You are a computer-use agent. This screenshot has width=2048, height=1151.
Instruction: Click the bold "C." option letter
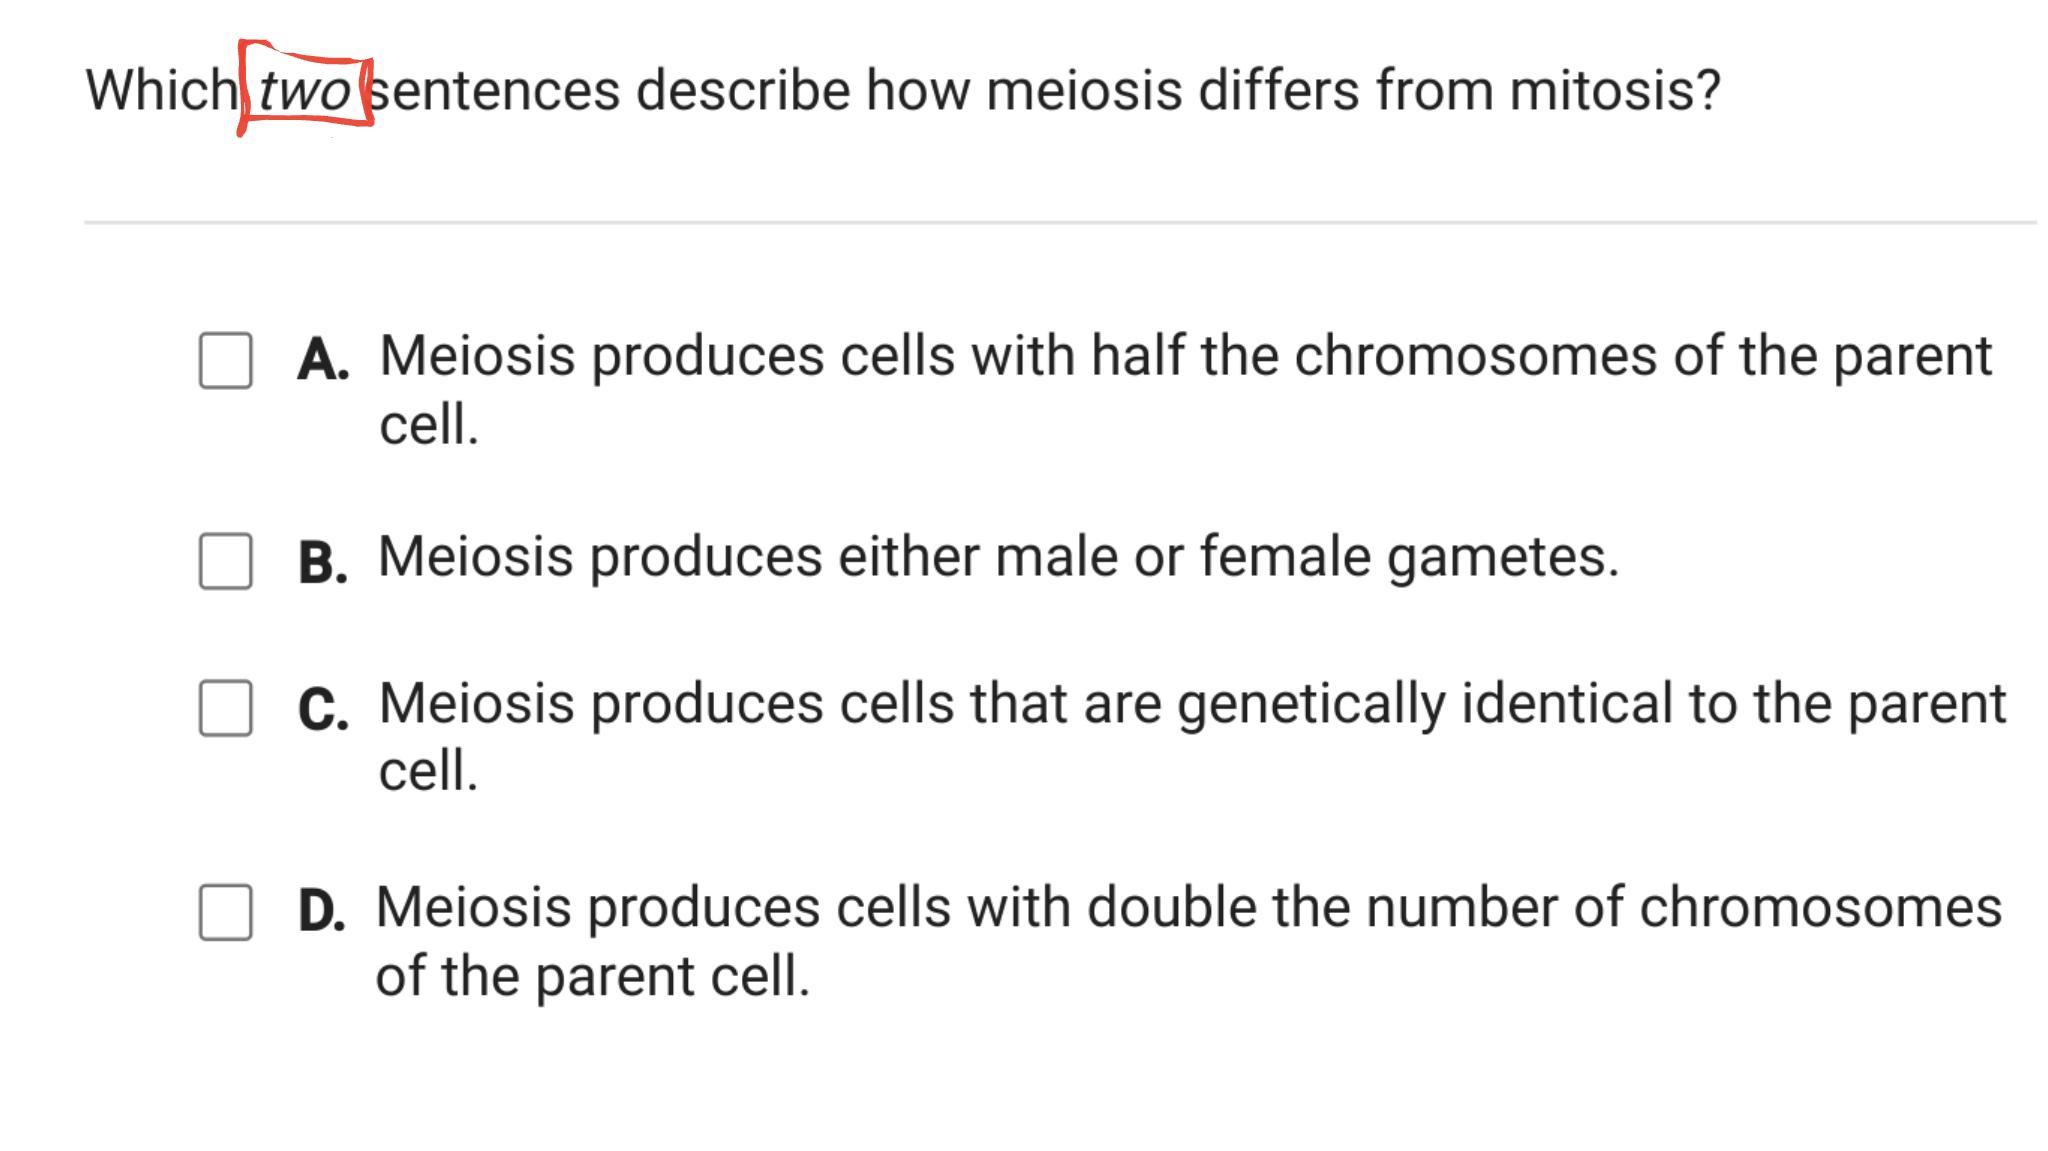(323, 709)
